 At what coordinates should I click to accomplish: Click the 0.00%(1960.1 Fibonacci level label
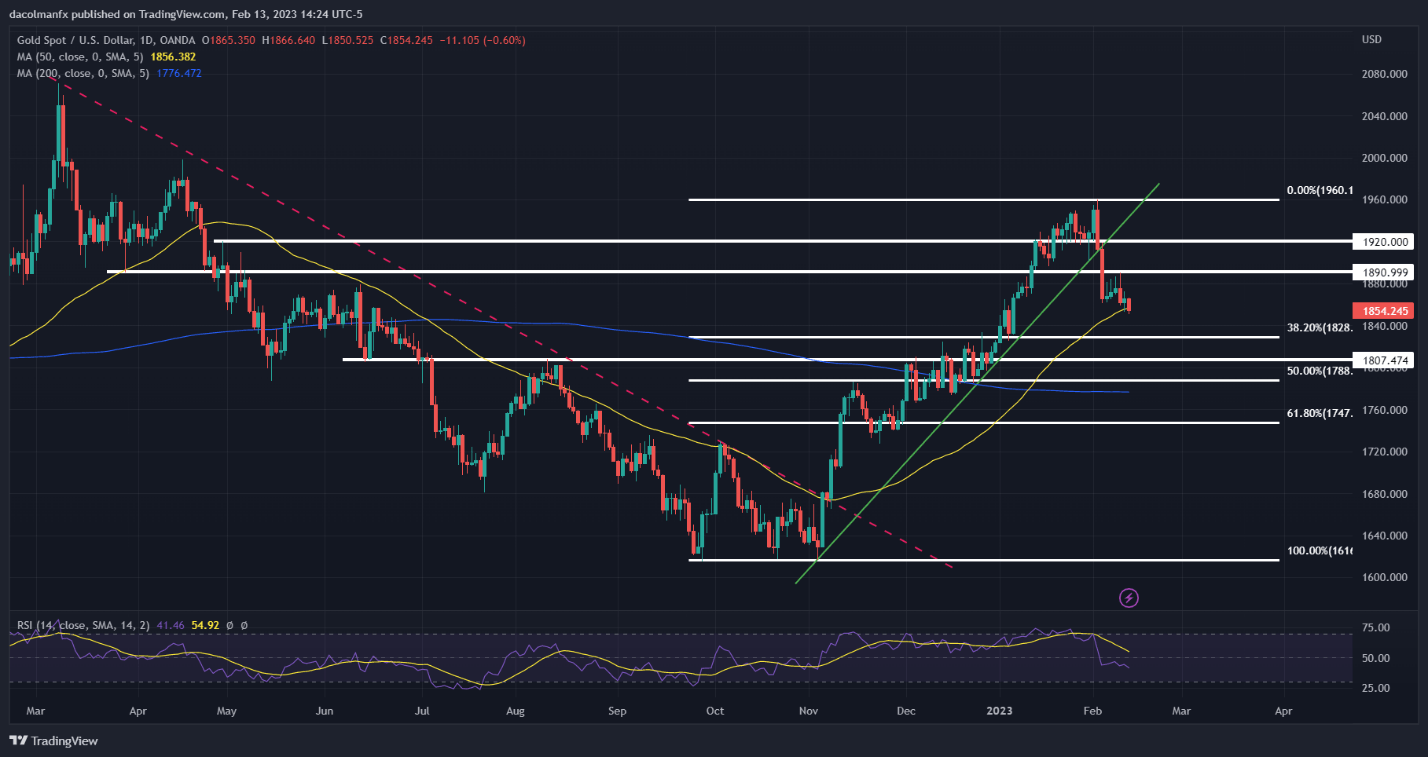click(1318, 190)
